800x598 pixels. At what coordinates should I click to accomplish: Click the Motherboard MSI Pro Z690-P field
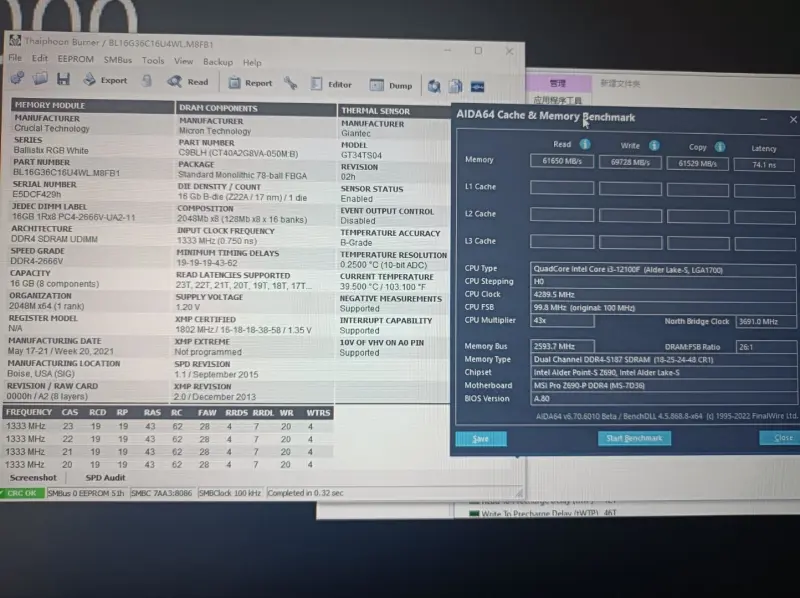click(x=663, y=386)
